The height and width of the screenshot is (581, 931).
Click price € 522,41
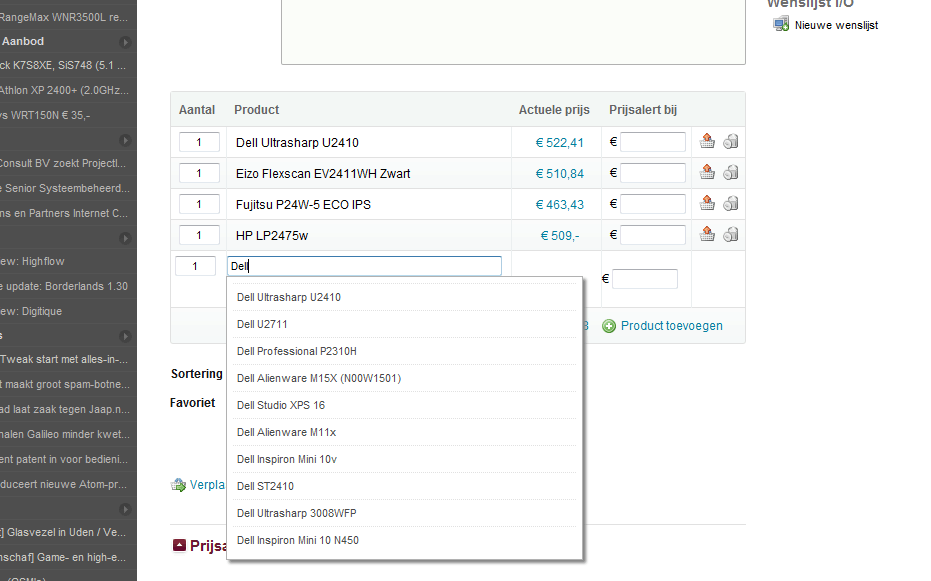coord(559,142)
